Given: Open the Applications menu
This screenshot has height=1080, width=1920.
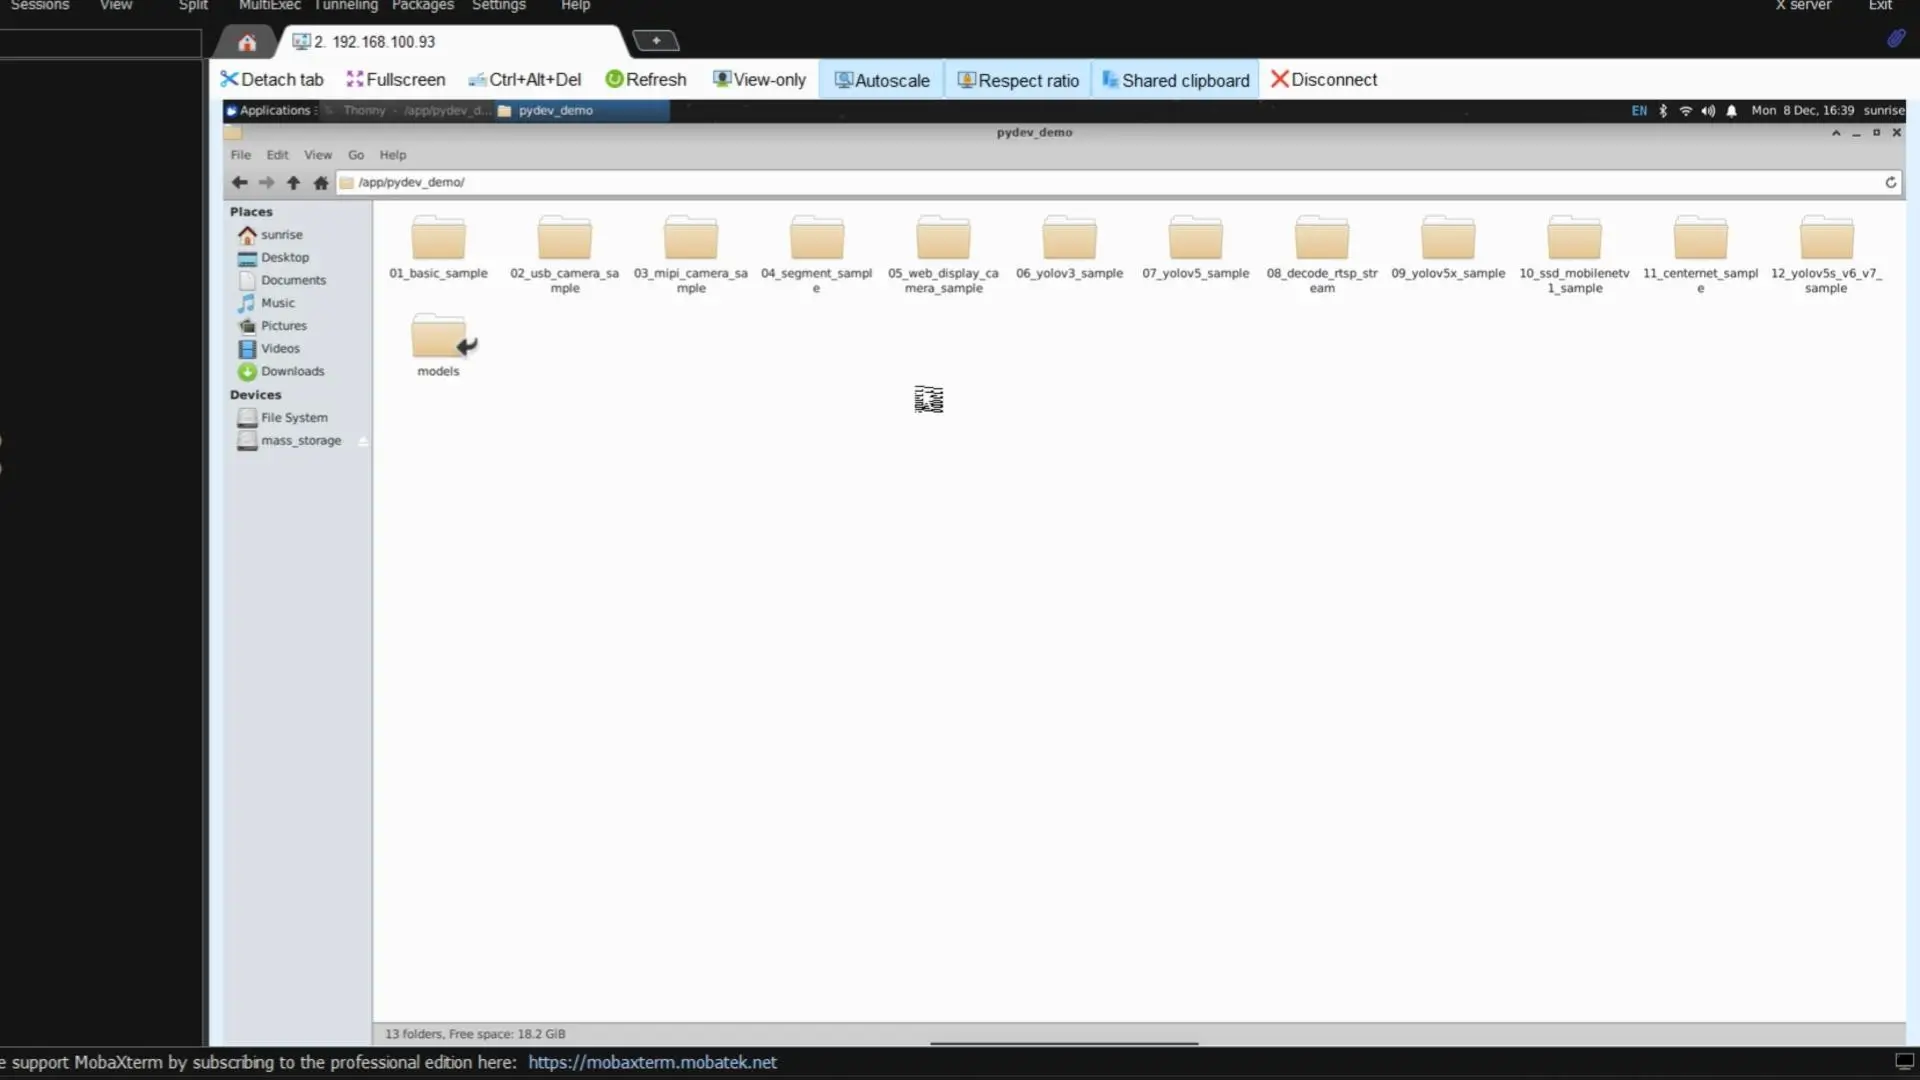Looking at the screenshot, I should [x=272, y=110].
